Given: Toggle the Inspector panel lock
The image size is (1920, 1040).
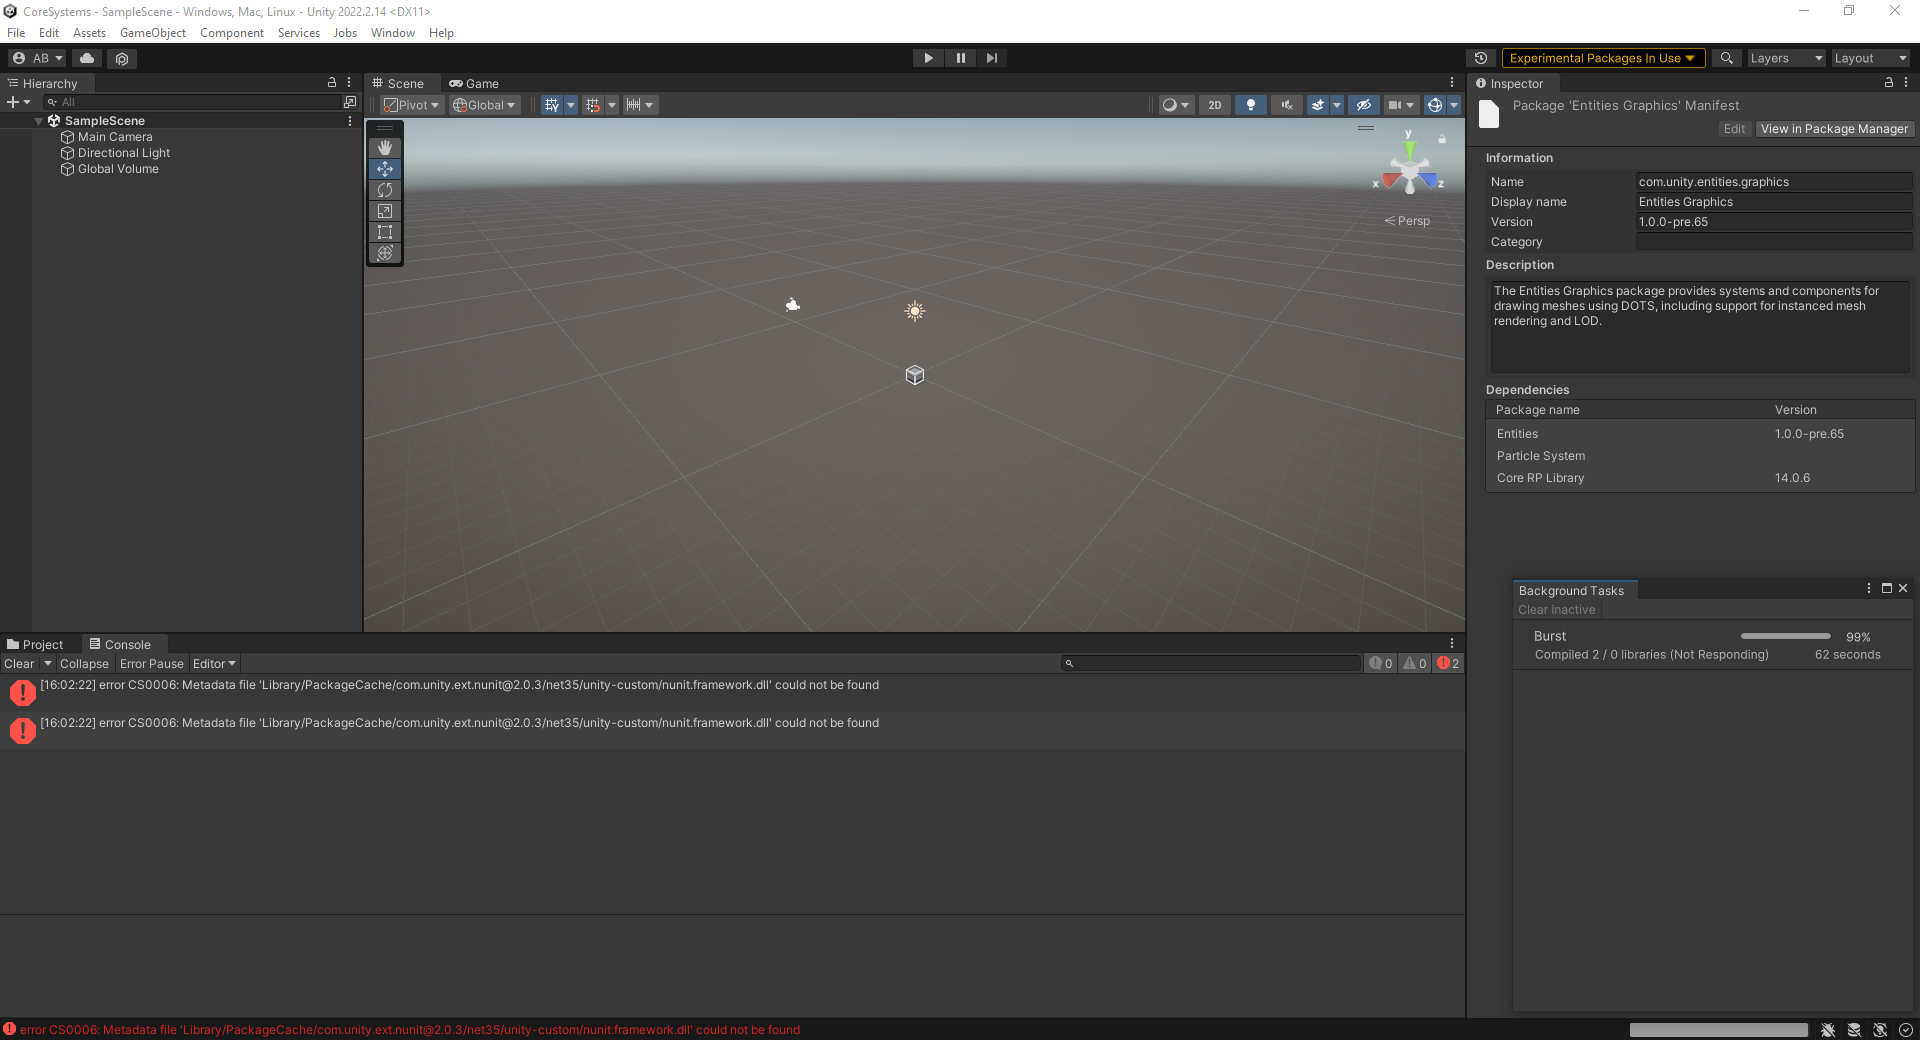Looking at the screenshot, I should click(x=1889, y=83).
